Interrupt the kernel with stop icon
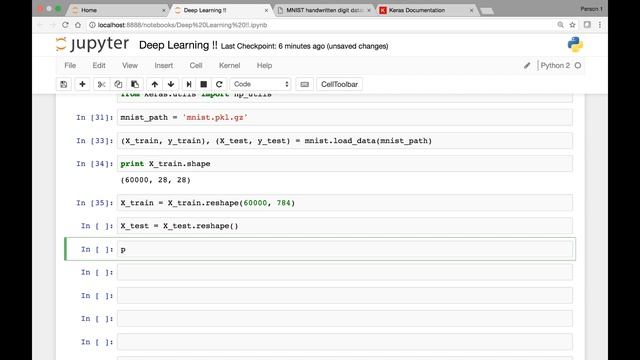 click(x=204, y=84)
